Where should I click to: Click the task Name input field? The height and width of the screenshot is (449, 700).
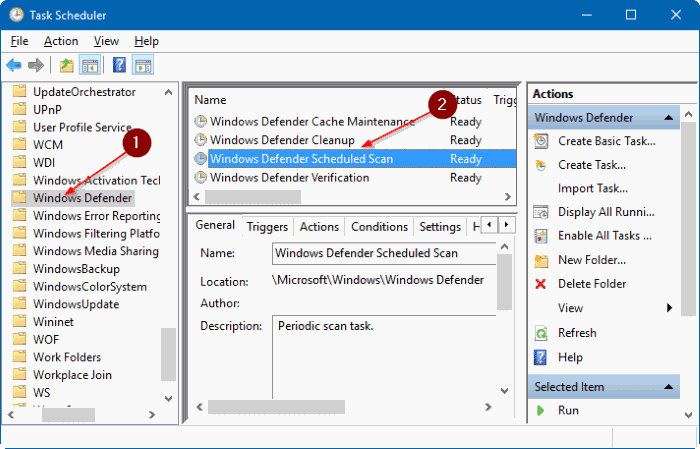(384, 253)
